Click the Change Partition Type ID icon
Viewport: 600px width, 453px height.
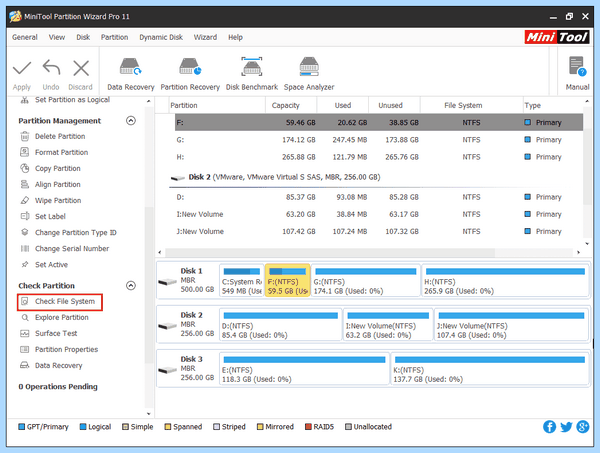point(24,233)
